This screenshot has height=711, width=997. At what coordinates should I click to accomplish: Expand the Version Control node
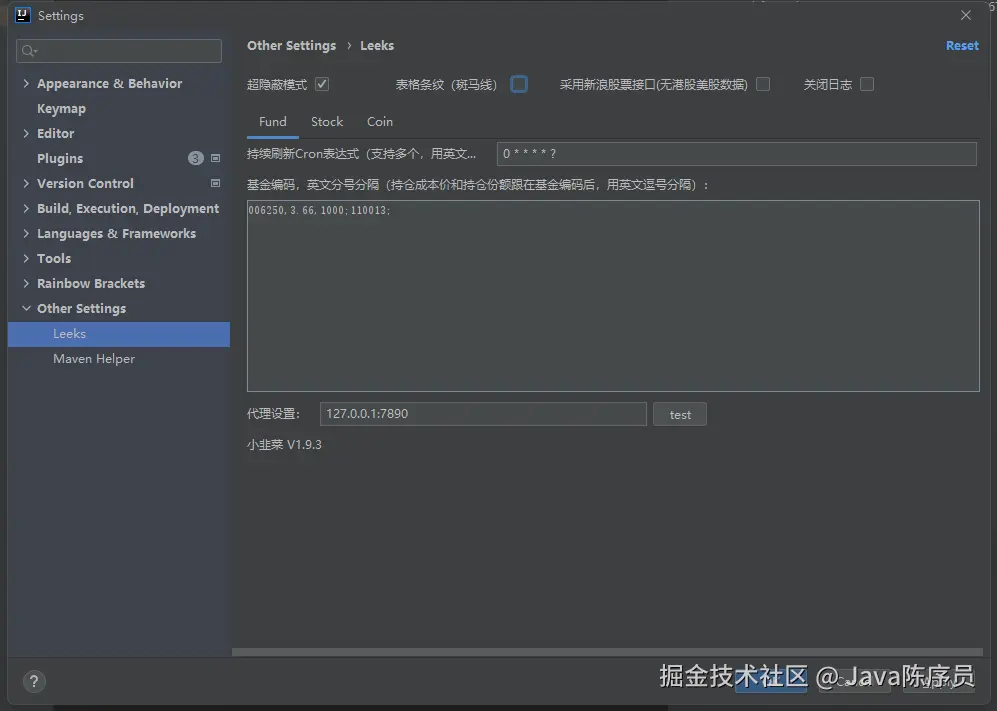tap(26, 183)
